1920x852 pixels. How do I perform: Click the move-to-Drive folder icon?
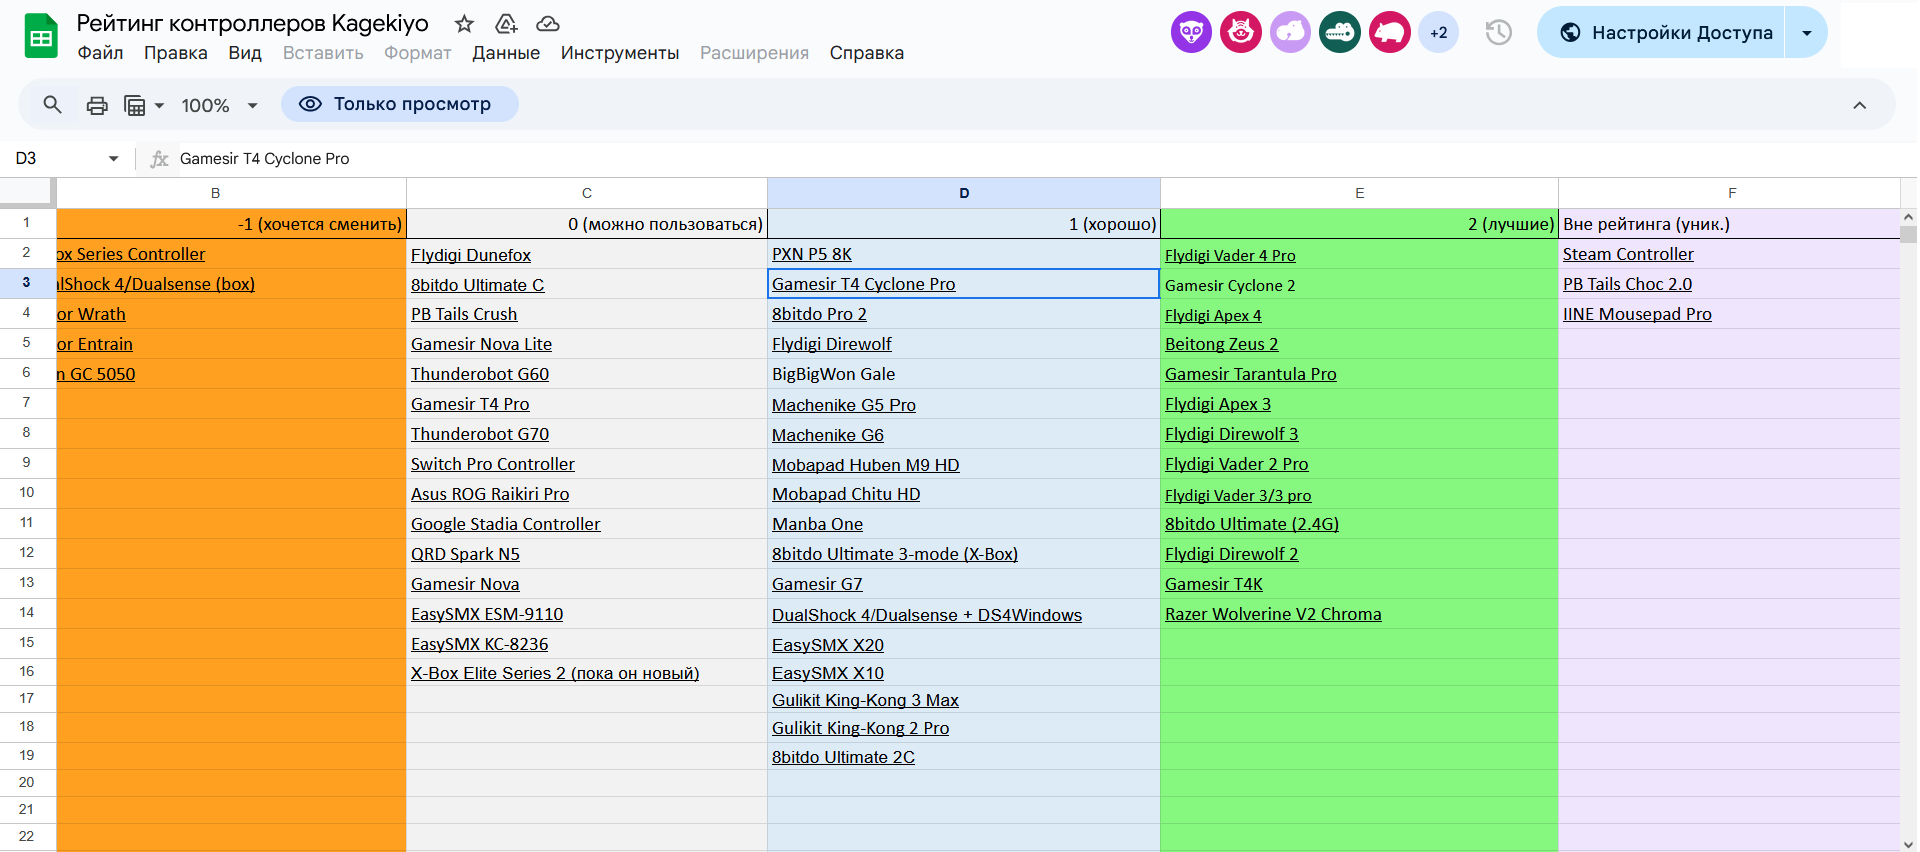(506, 24)
